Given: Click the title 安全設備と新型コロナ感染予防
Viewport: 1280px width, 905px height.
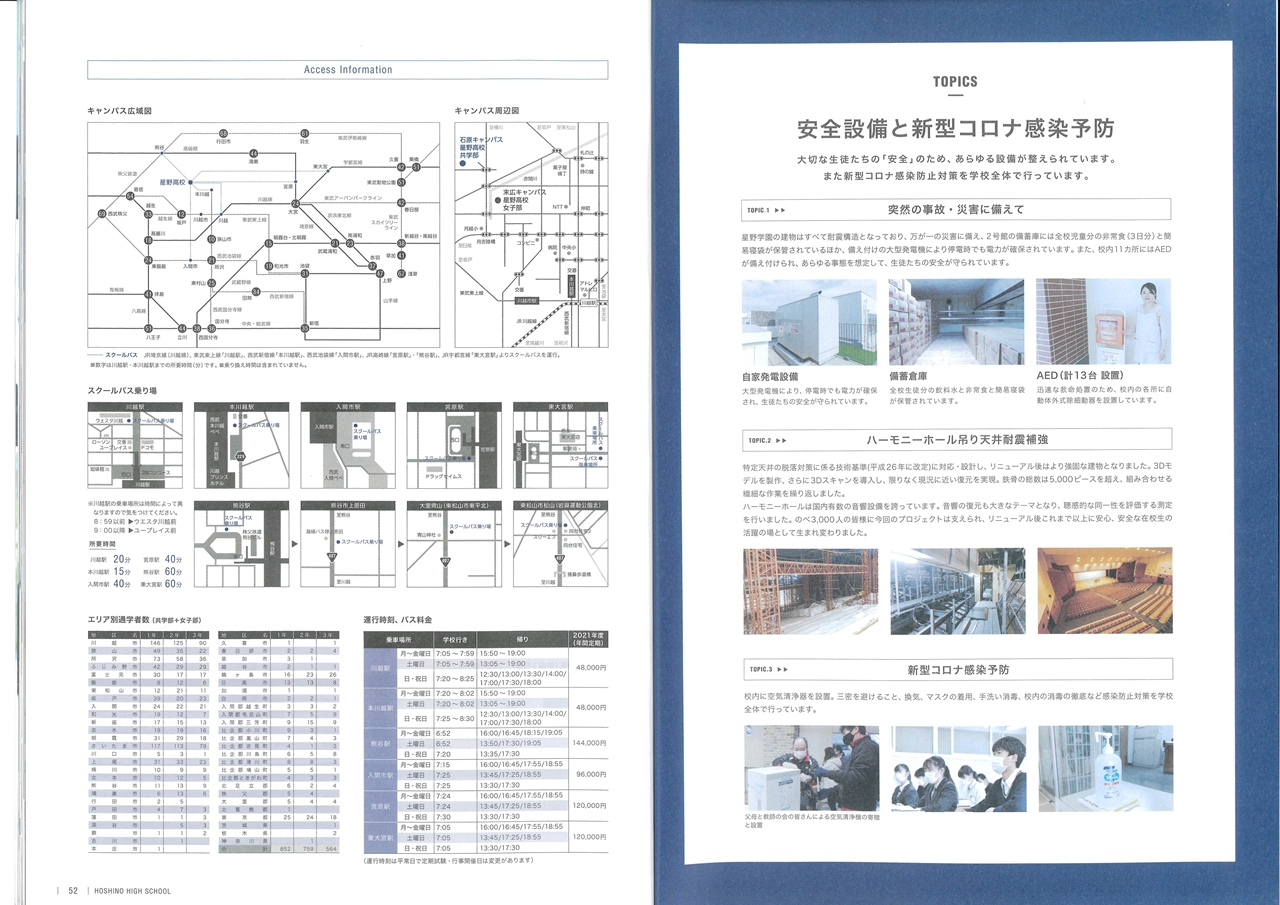Looking at the screenshot, I should coord(955,129).
